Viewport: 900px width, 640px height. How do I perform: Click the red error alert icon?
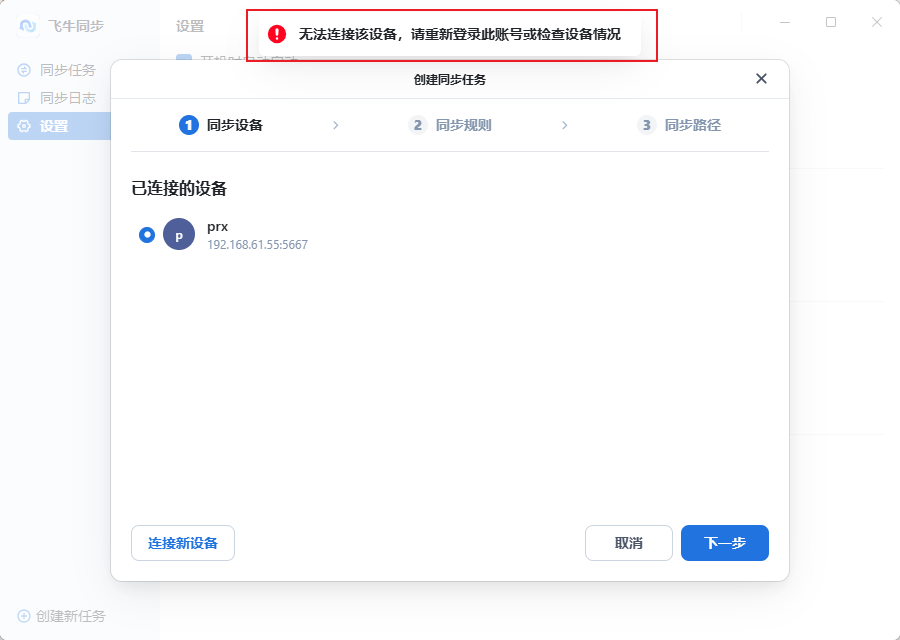(277, 34)
